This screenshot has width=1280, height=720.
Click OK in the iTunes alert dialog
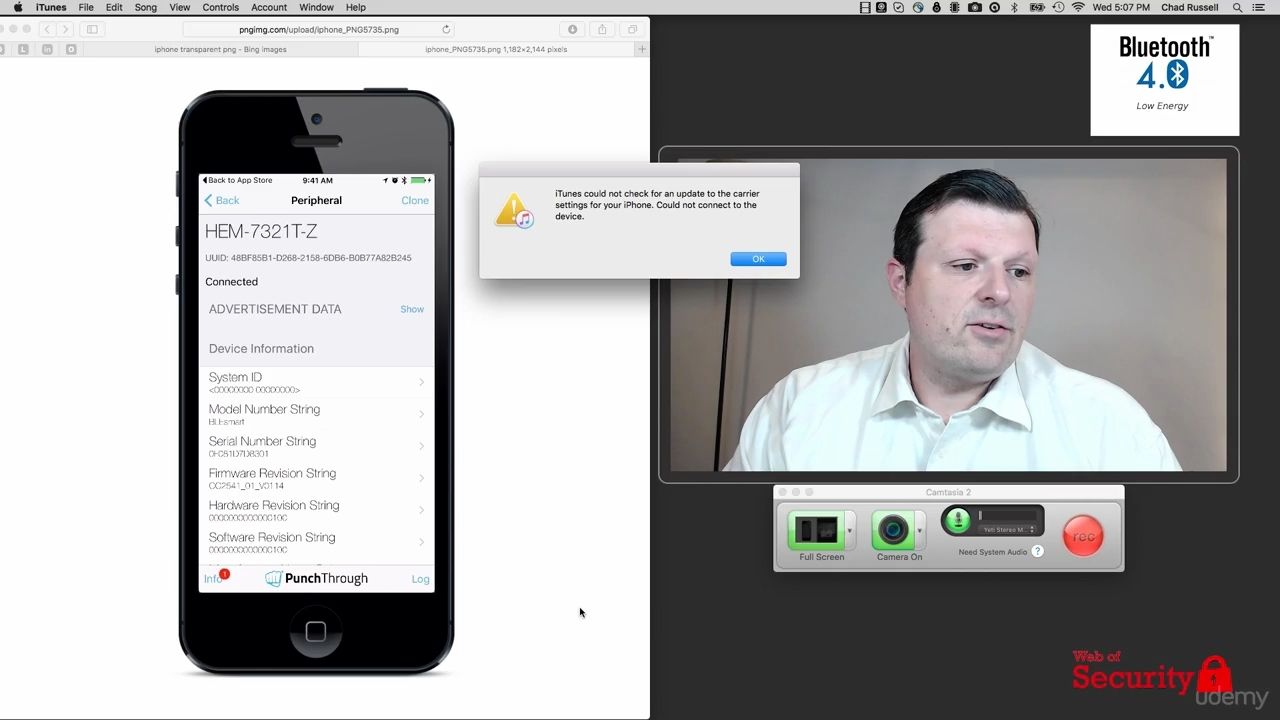(x=758, y=259)
